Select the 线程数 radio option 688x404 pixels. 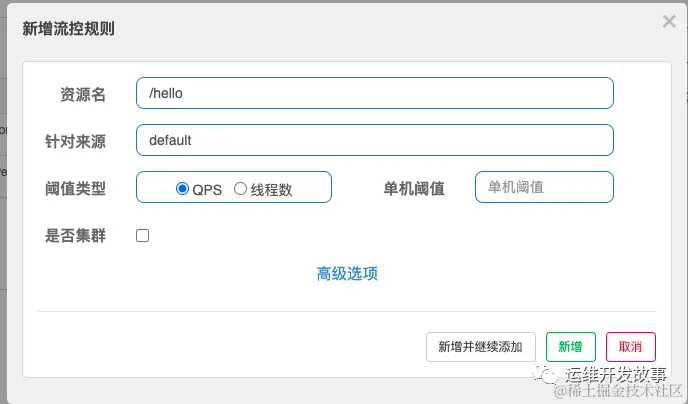tap(240, 189)
